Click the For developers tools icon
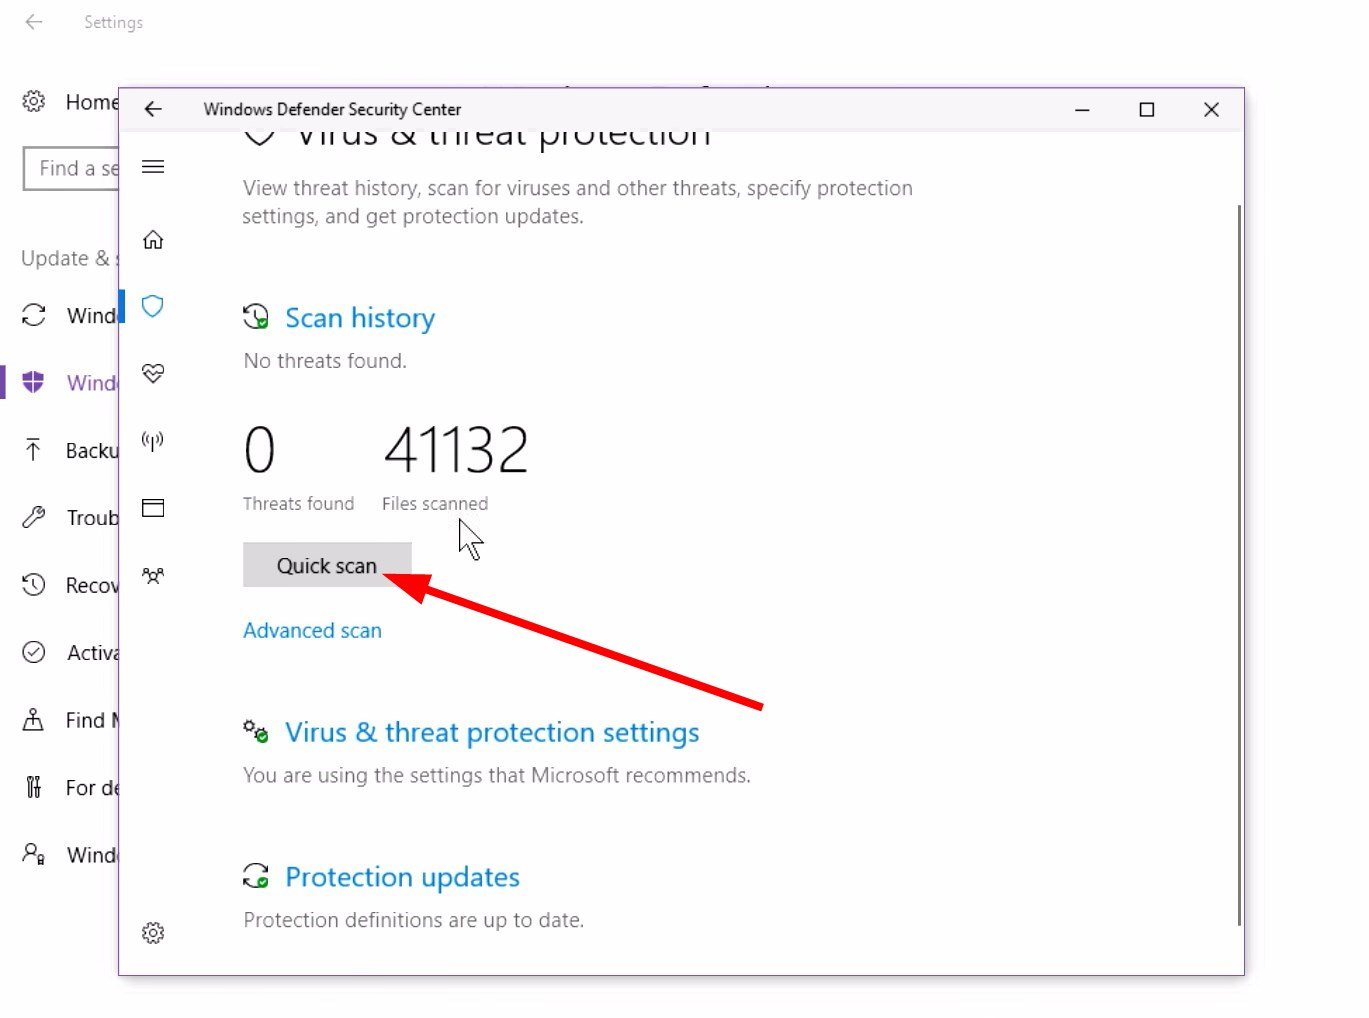1369x1018 pixels. [x=34, y=787]
